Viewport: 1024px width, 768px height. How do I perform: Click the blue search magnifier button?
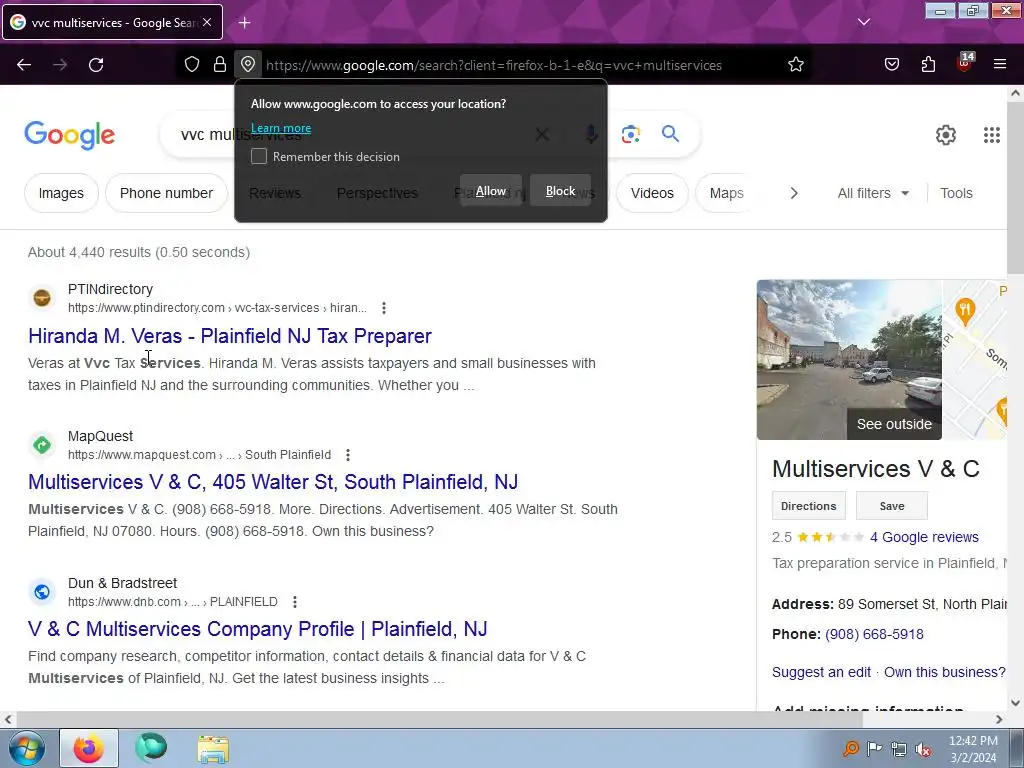671,134
